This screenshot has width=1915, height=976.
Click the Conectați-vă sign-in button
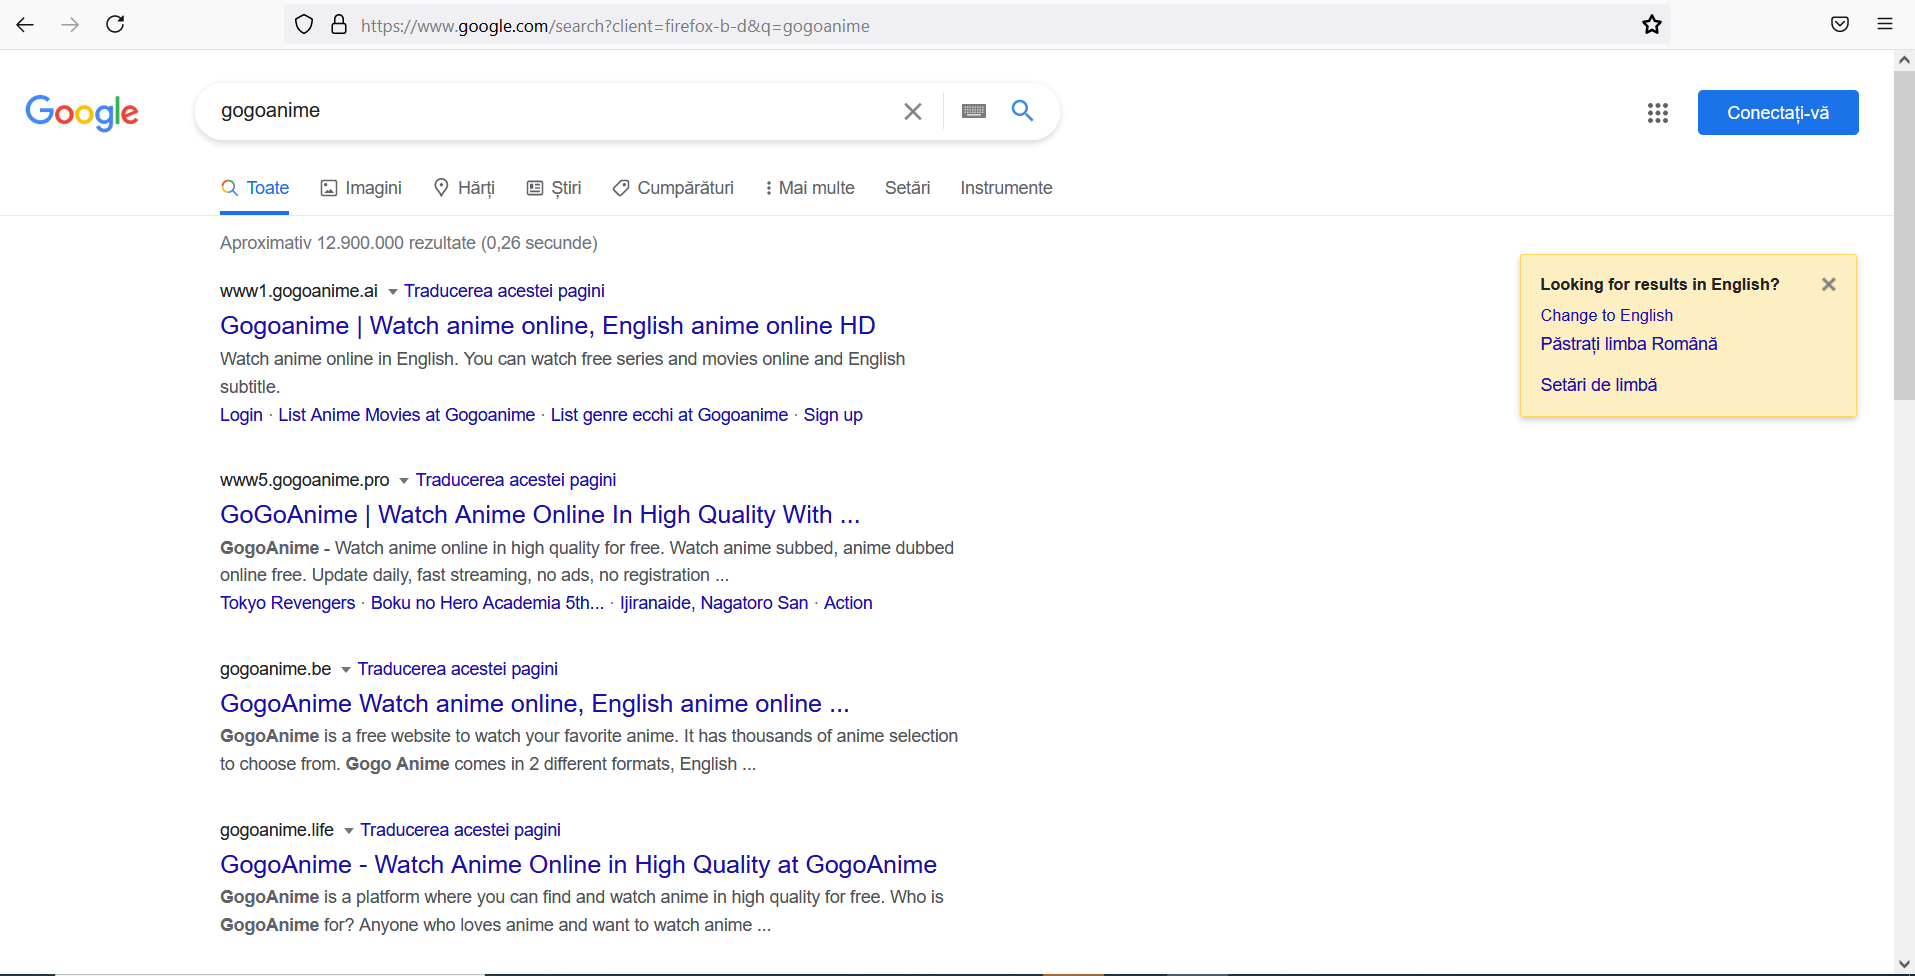tap(1778, 112)
